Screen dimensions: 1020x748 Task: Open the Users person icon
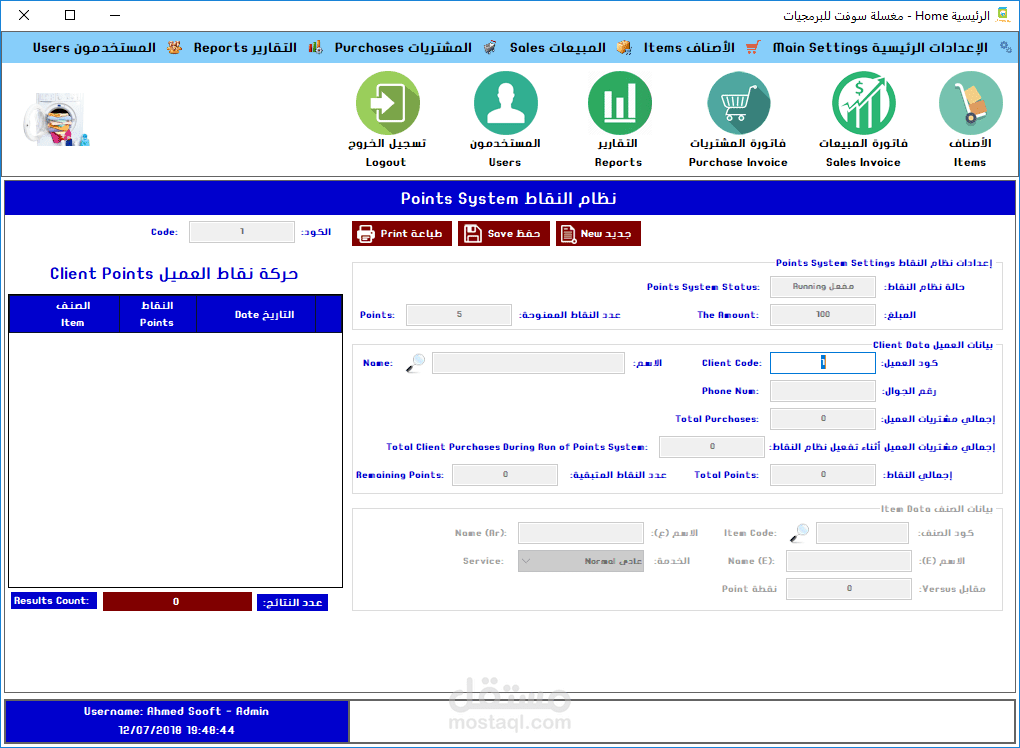tap(505, 103)
